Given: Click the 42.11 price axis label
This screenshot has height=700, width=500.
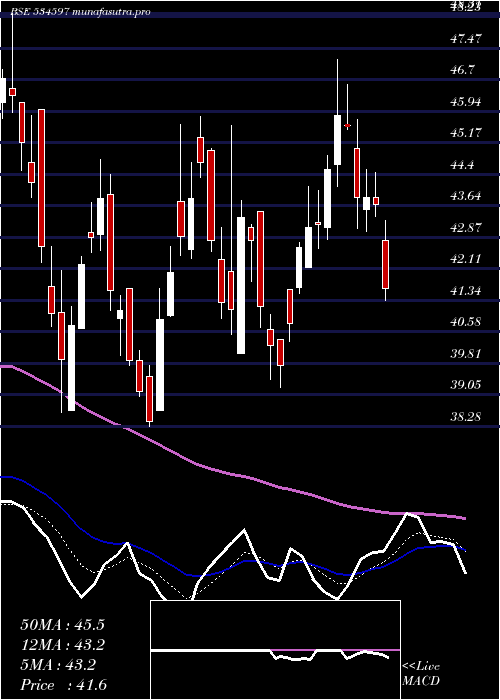Looking at the screenshot, I should pyautogui.click(x=466, y=259).
